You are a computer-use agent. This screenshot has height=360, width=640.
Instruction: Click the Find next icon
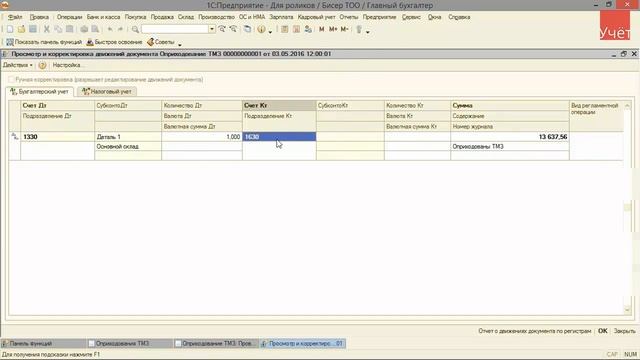click(x=222, y=29)
